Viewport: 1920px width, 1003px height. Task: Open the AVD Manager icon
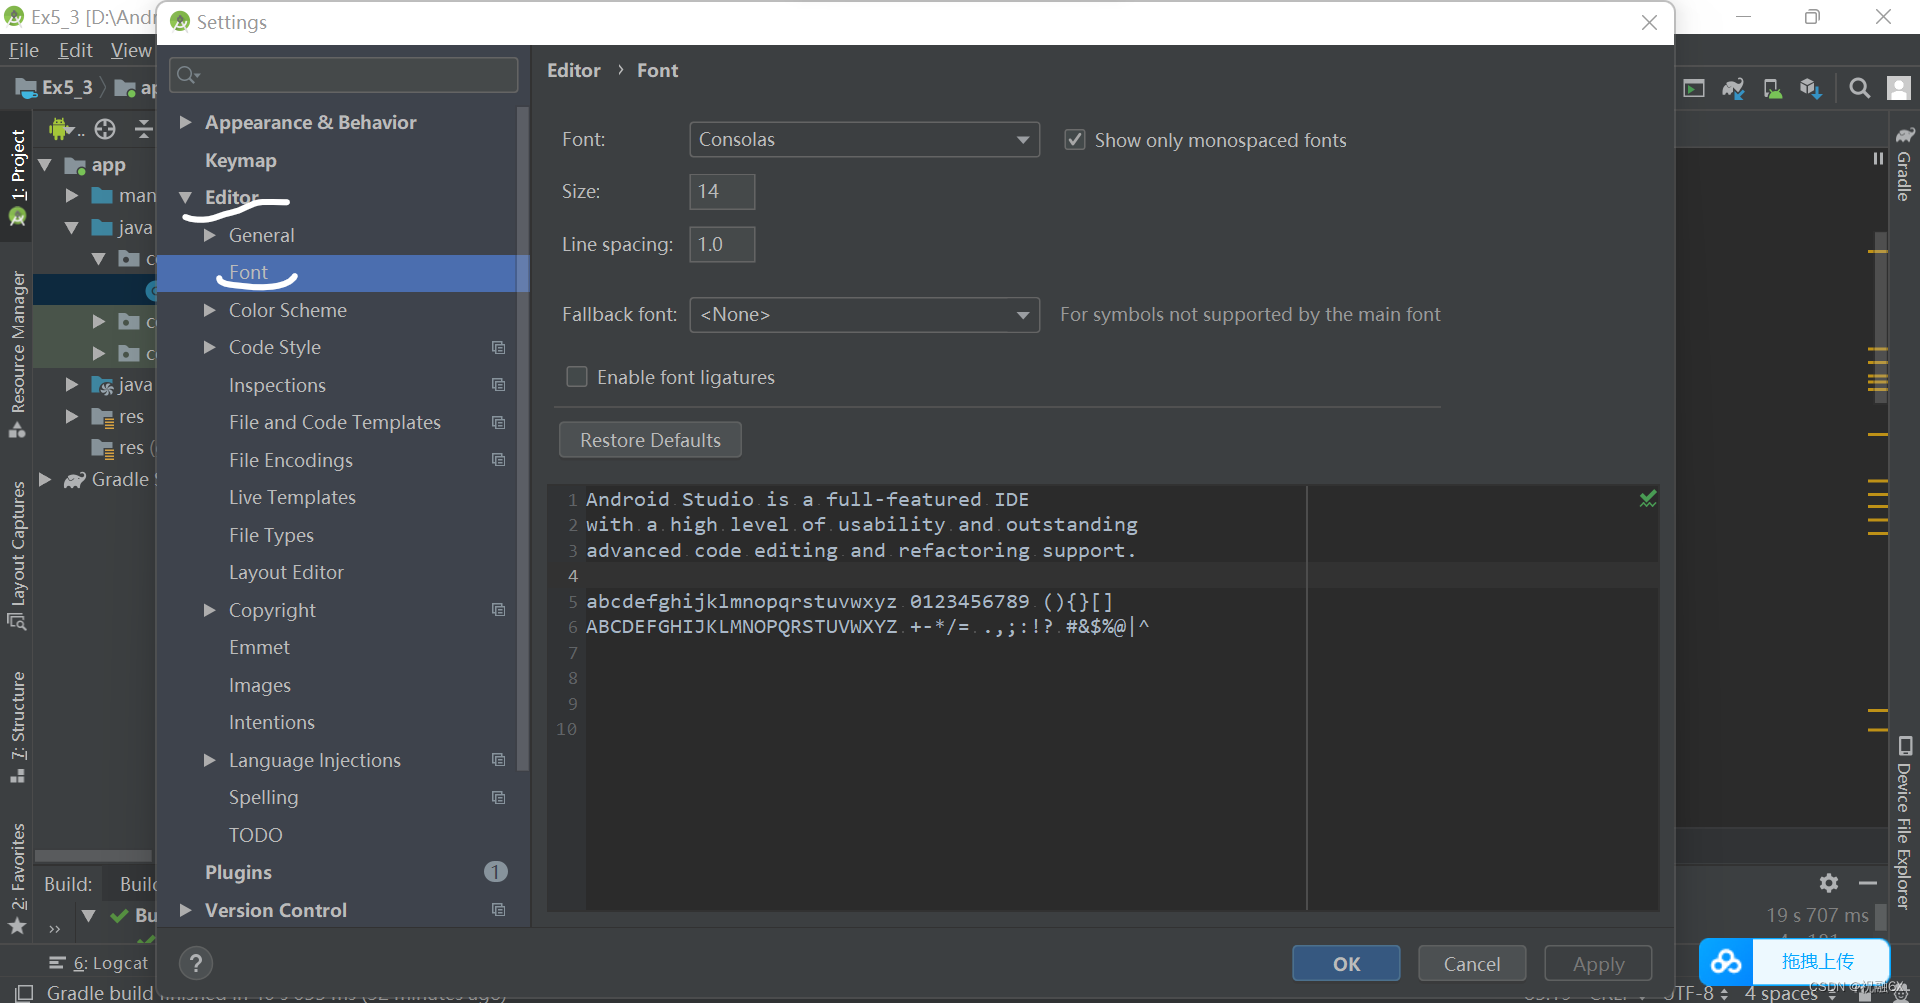pos(1772,88)
